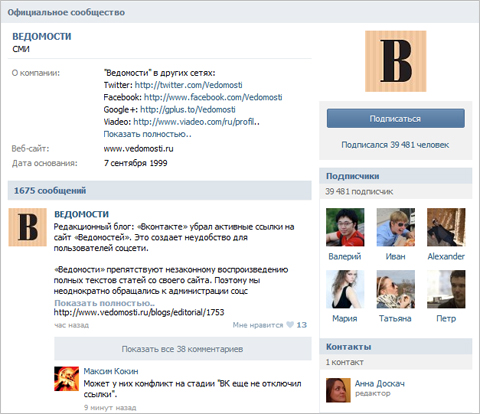480x414 pixels.
Task: Click the Иван name link
Action: pos(396,256)
